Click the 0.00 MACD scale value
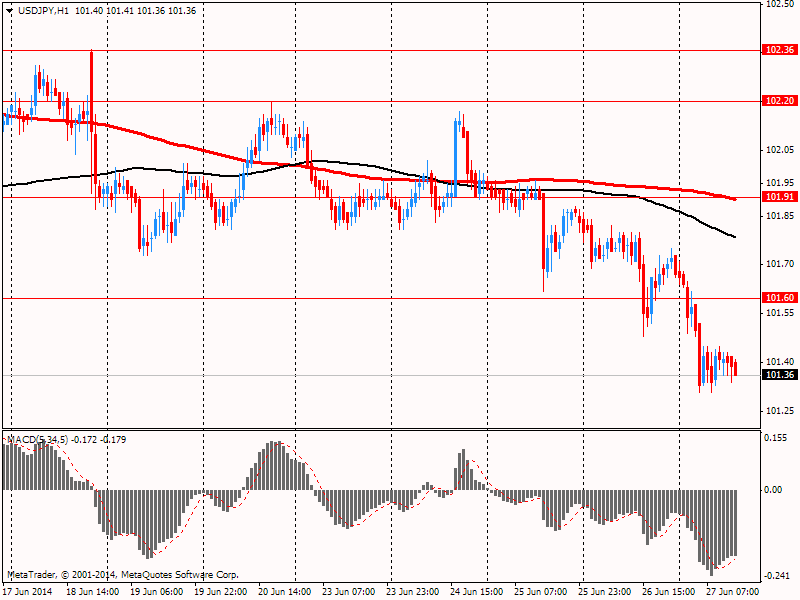800x600 pixels. (773, 490)
